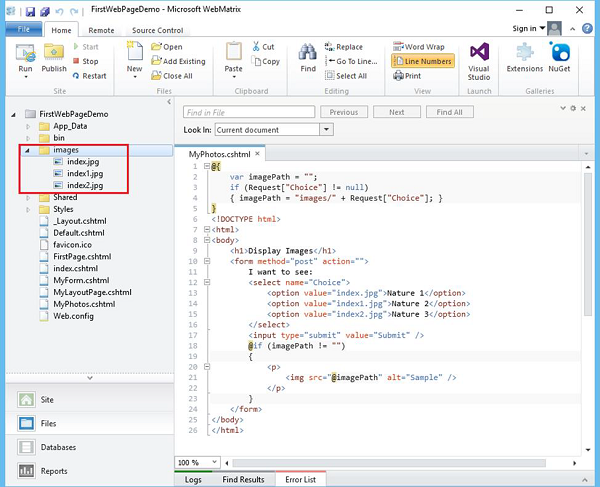Viewport: 600px width, 487px height.
Task: Switch to the Databases workspace
Action: point(58,447)
